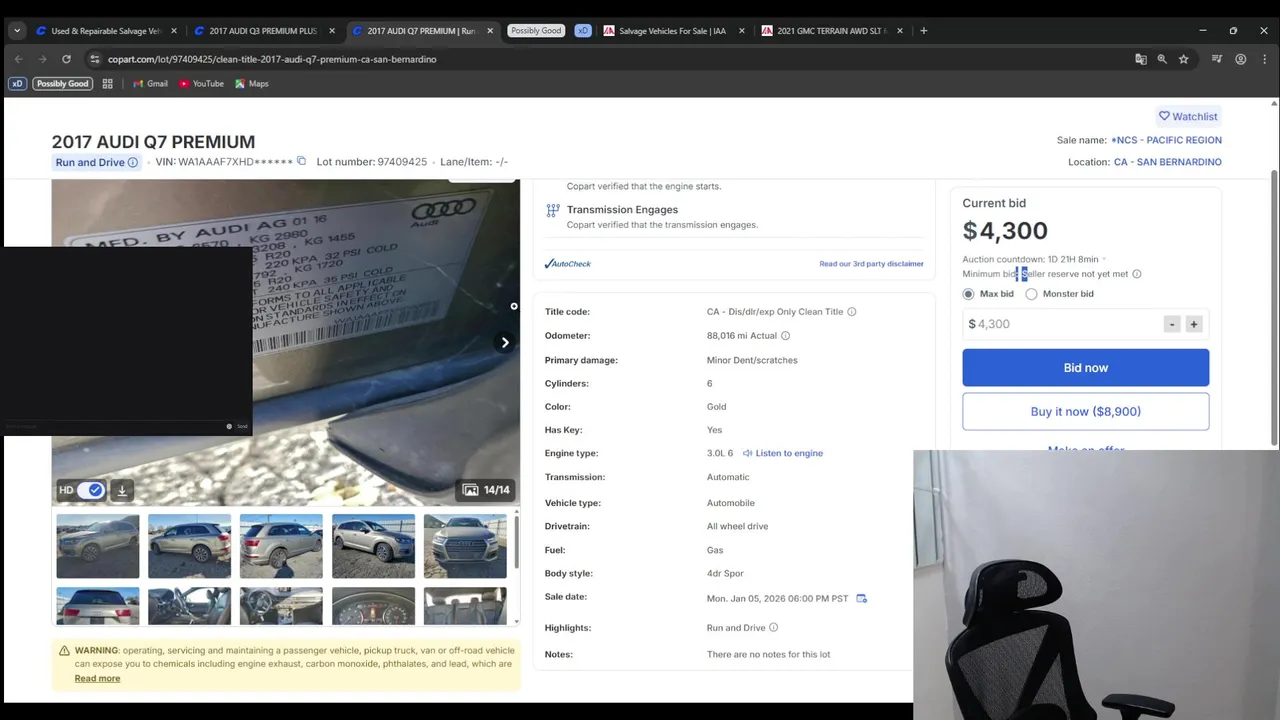Click the Lot number 97409425 text
This screenshot has height=720, width=1280.
click(x=372, y=162)
